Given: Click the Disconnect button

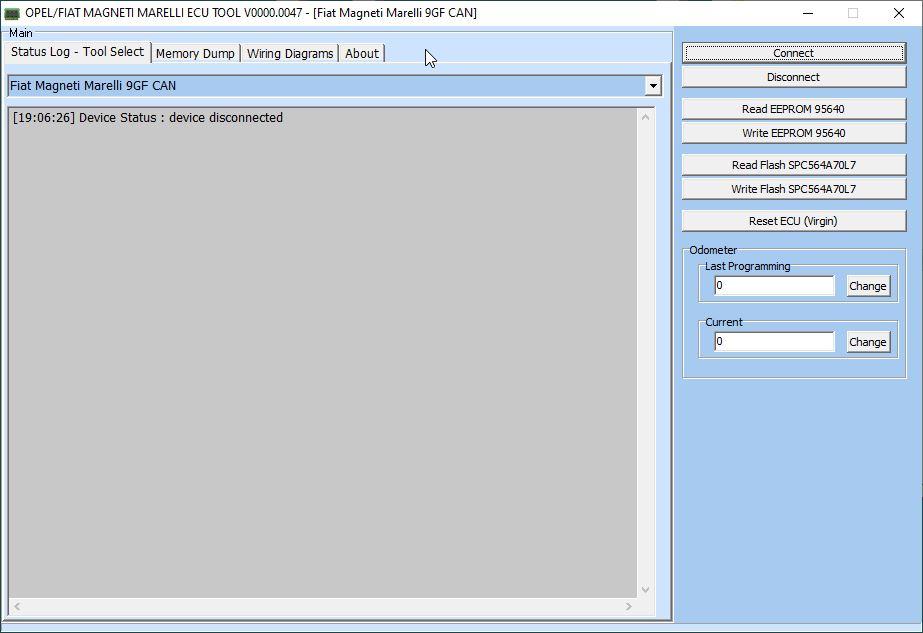Looking at the screenshot, I should tap(793, 77).
